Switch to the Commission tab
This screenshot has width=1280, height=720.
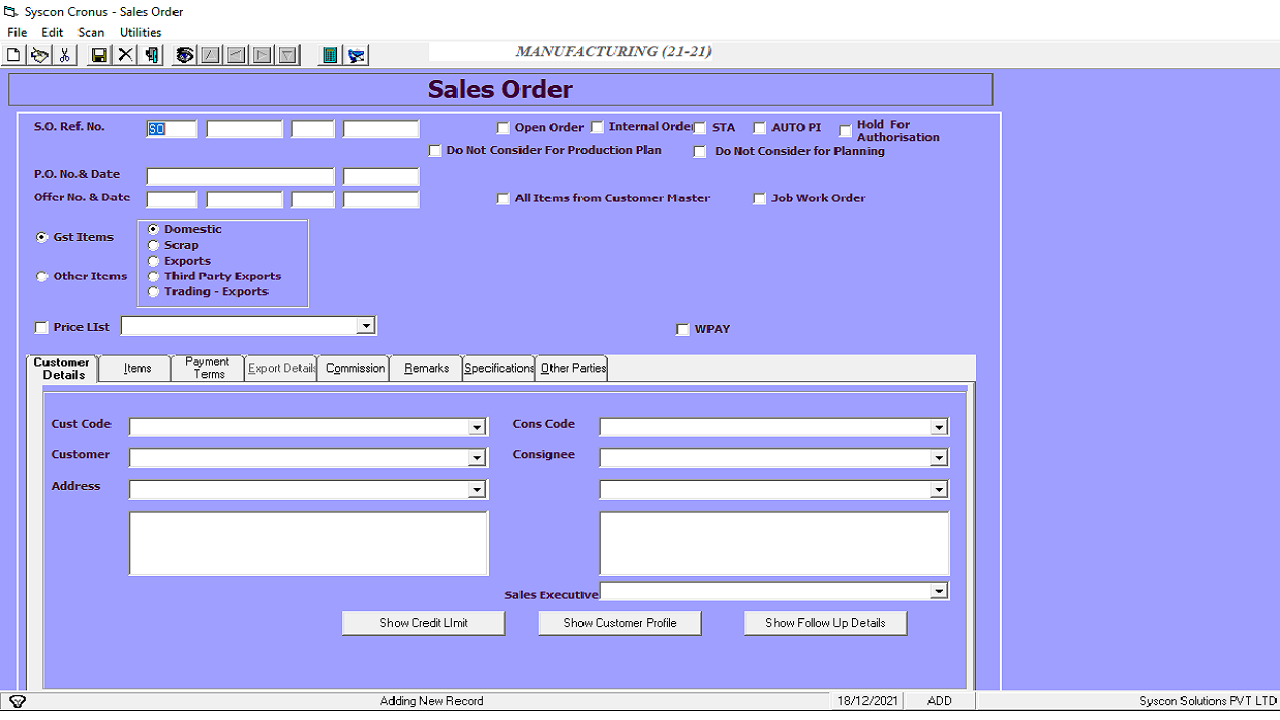(x=355, y=368)
